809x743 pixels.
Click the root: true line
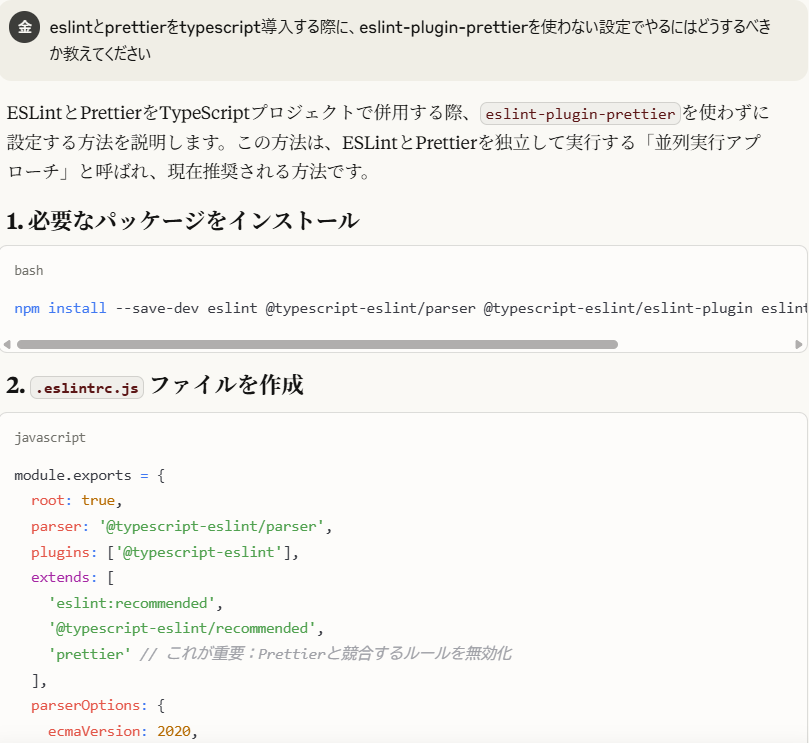click(76, 500)
